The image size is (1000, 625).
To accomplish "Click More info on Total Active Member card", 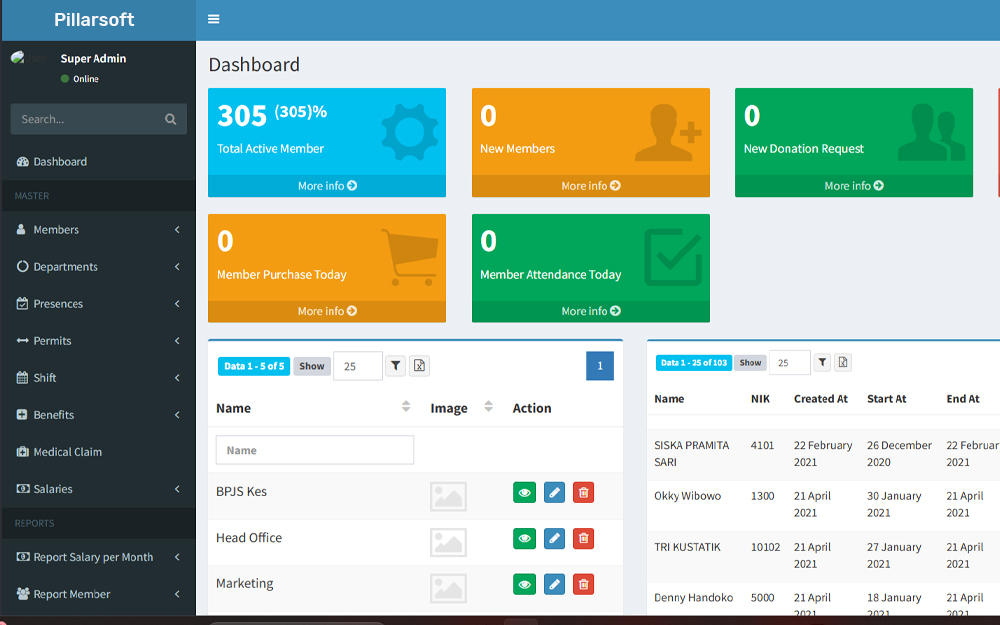I will pos(326,185).
